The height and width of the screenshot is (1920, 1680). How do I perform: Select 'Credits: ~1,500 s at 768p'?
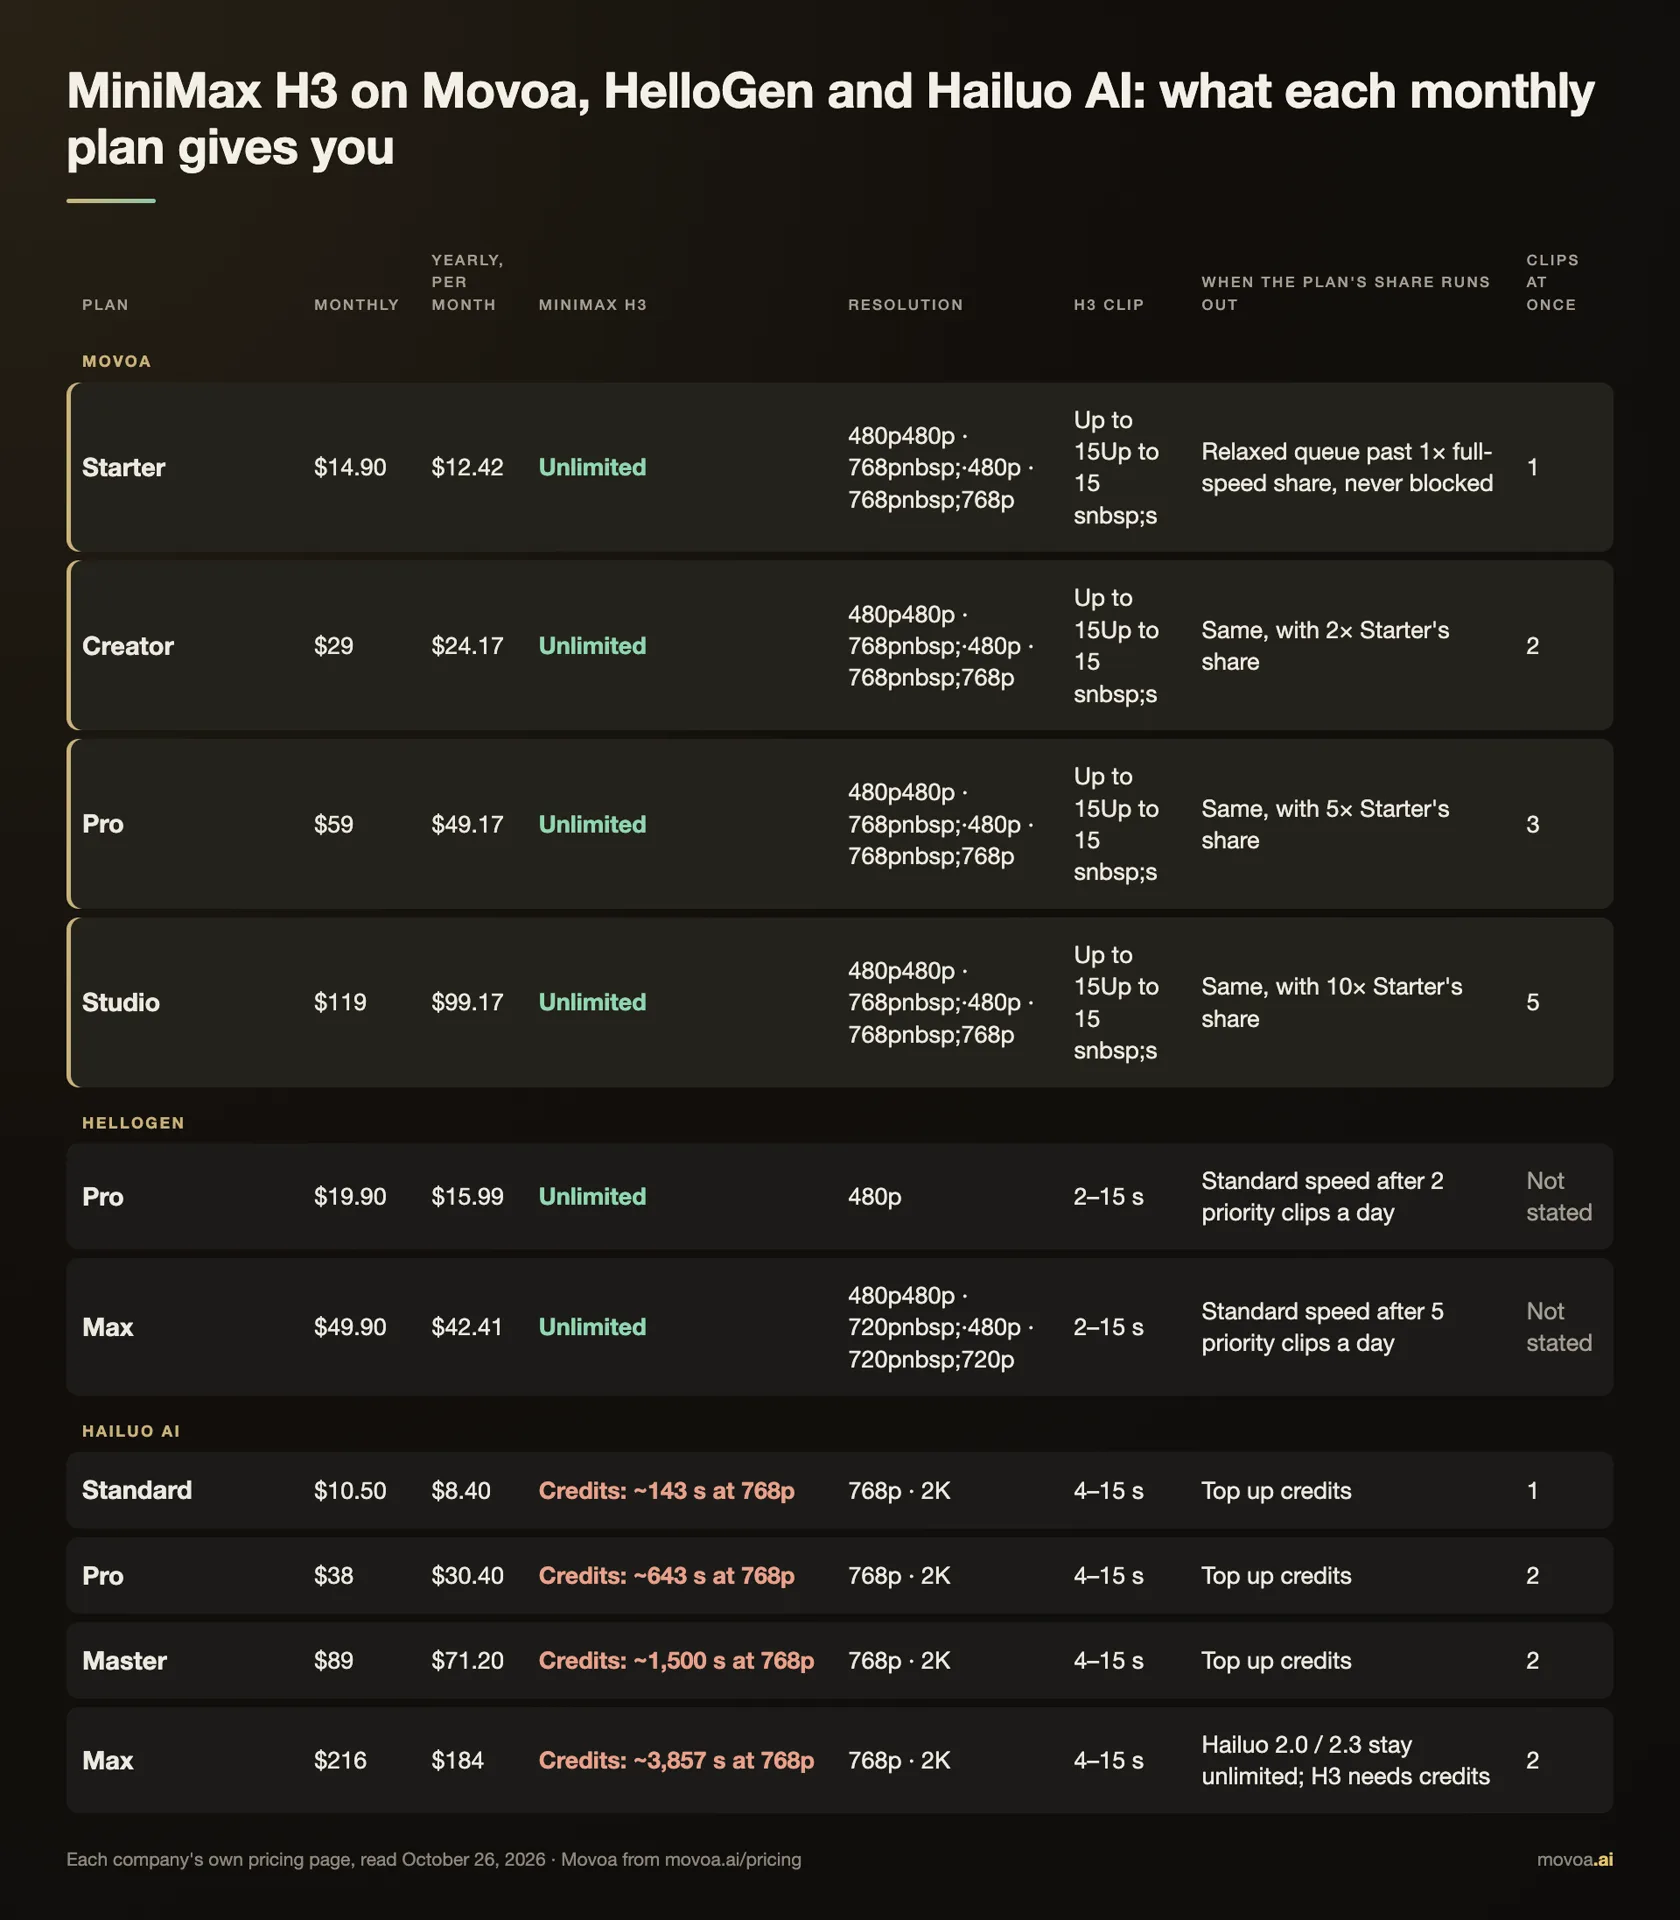676,1661
